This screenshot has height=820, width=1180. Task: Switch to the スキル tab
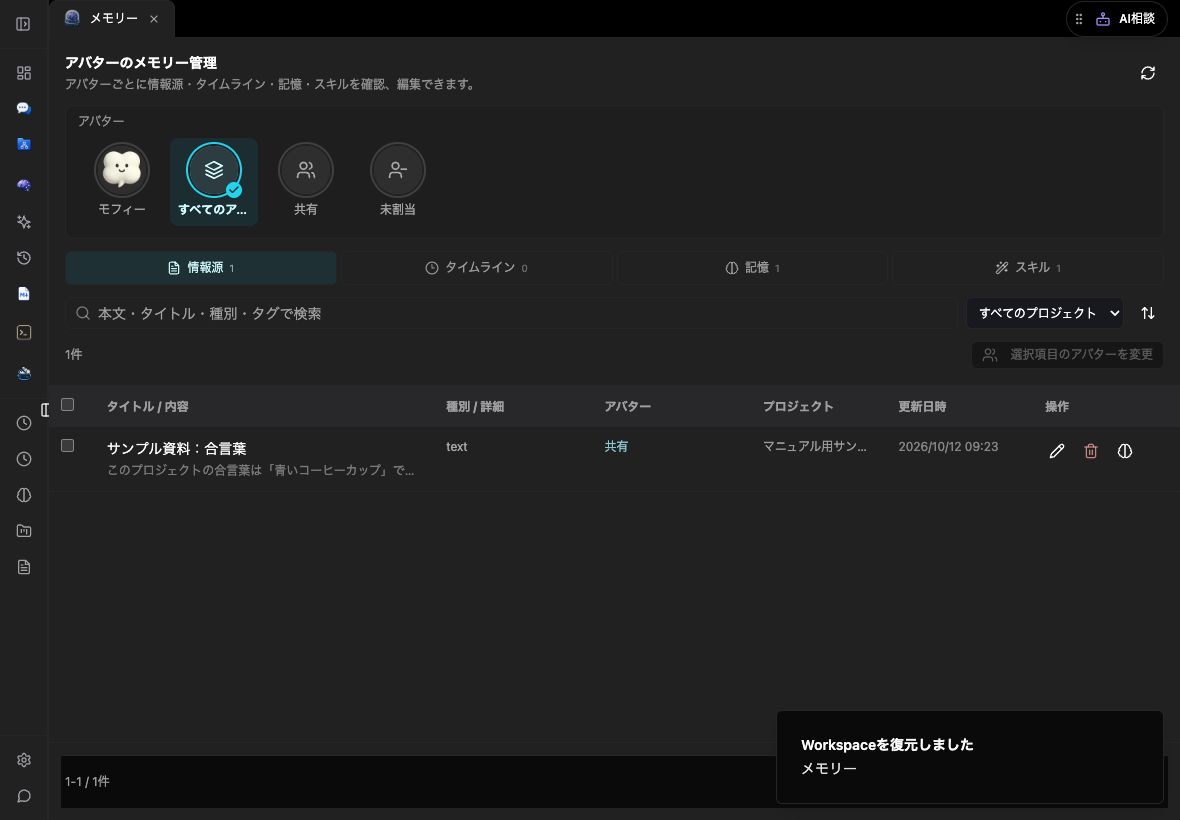pos(1028,268)
